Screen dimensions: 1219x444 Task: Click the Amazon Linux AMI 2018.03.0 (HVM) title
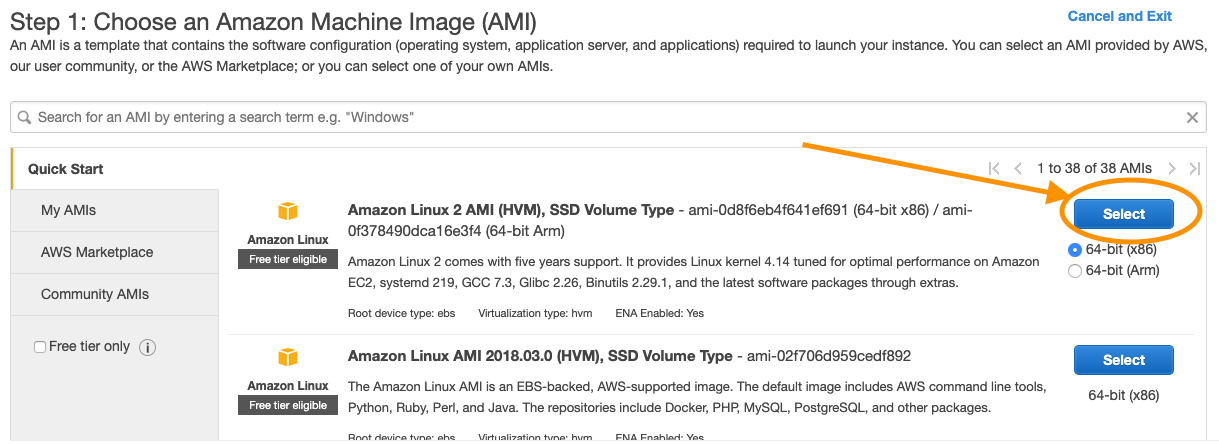click(x=540, y=356)
